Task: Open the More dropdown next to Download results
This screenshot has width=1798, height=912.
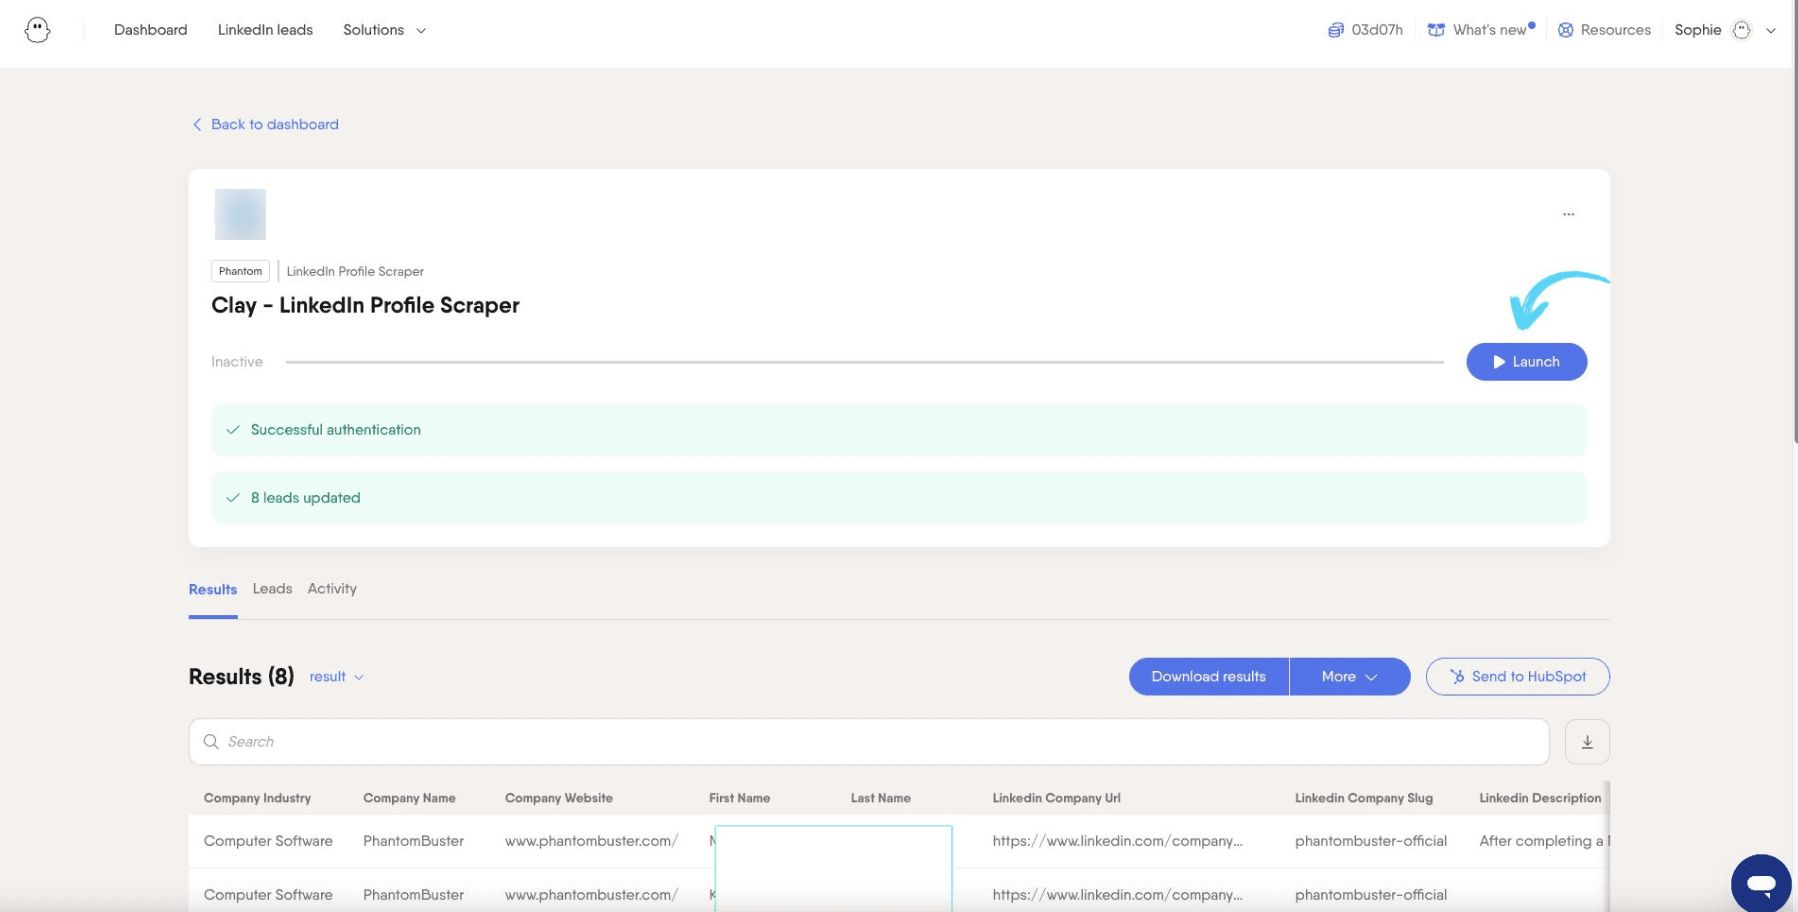Action: coord(1349,677)
